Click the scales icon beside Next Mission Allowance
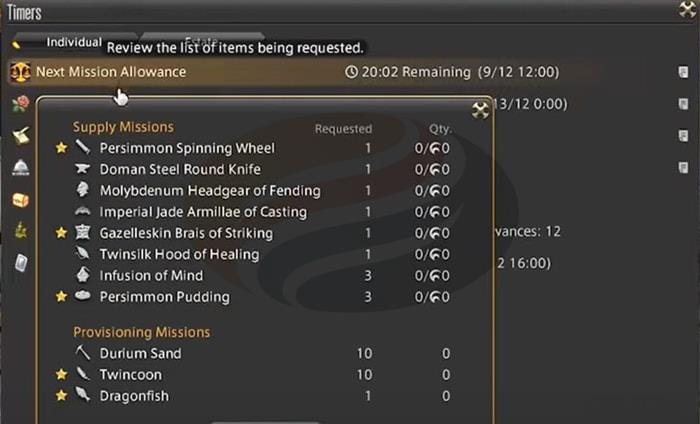Image resolution: width=700 pixels, height=424 pixels. (x=19, y=72)
